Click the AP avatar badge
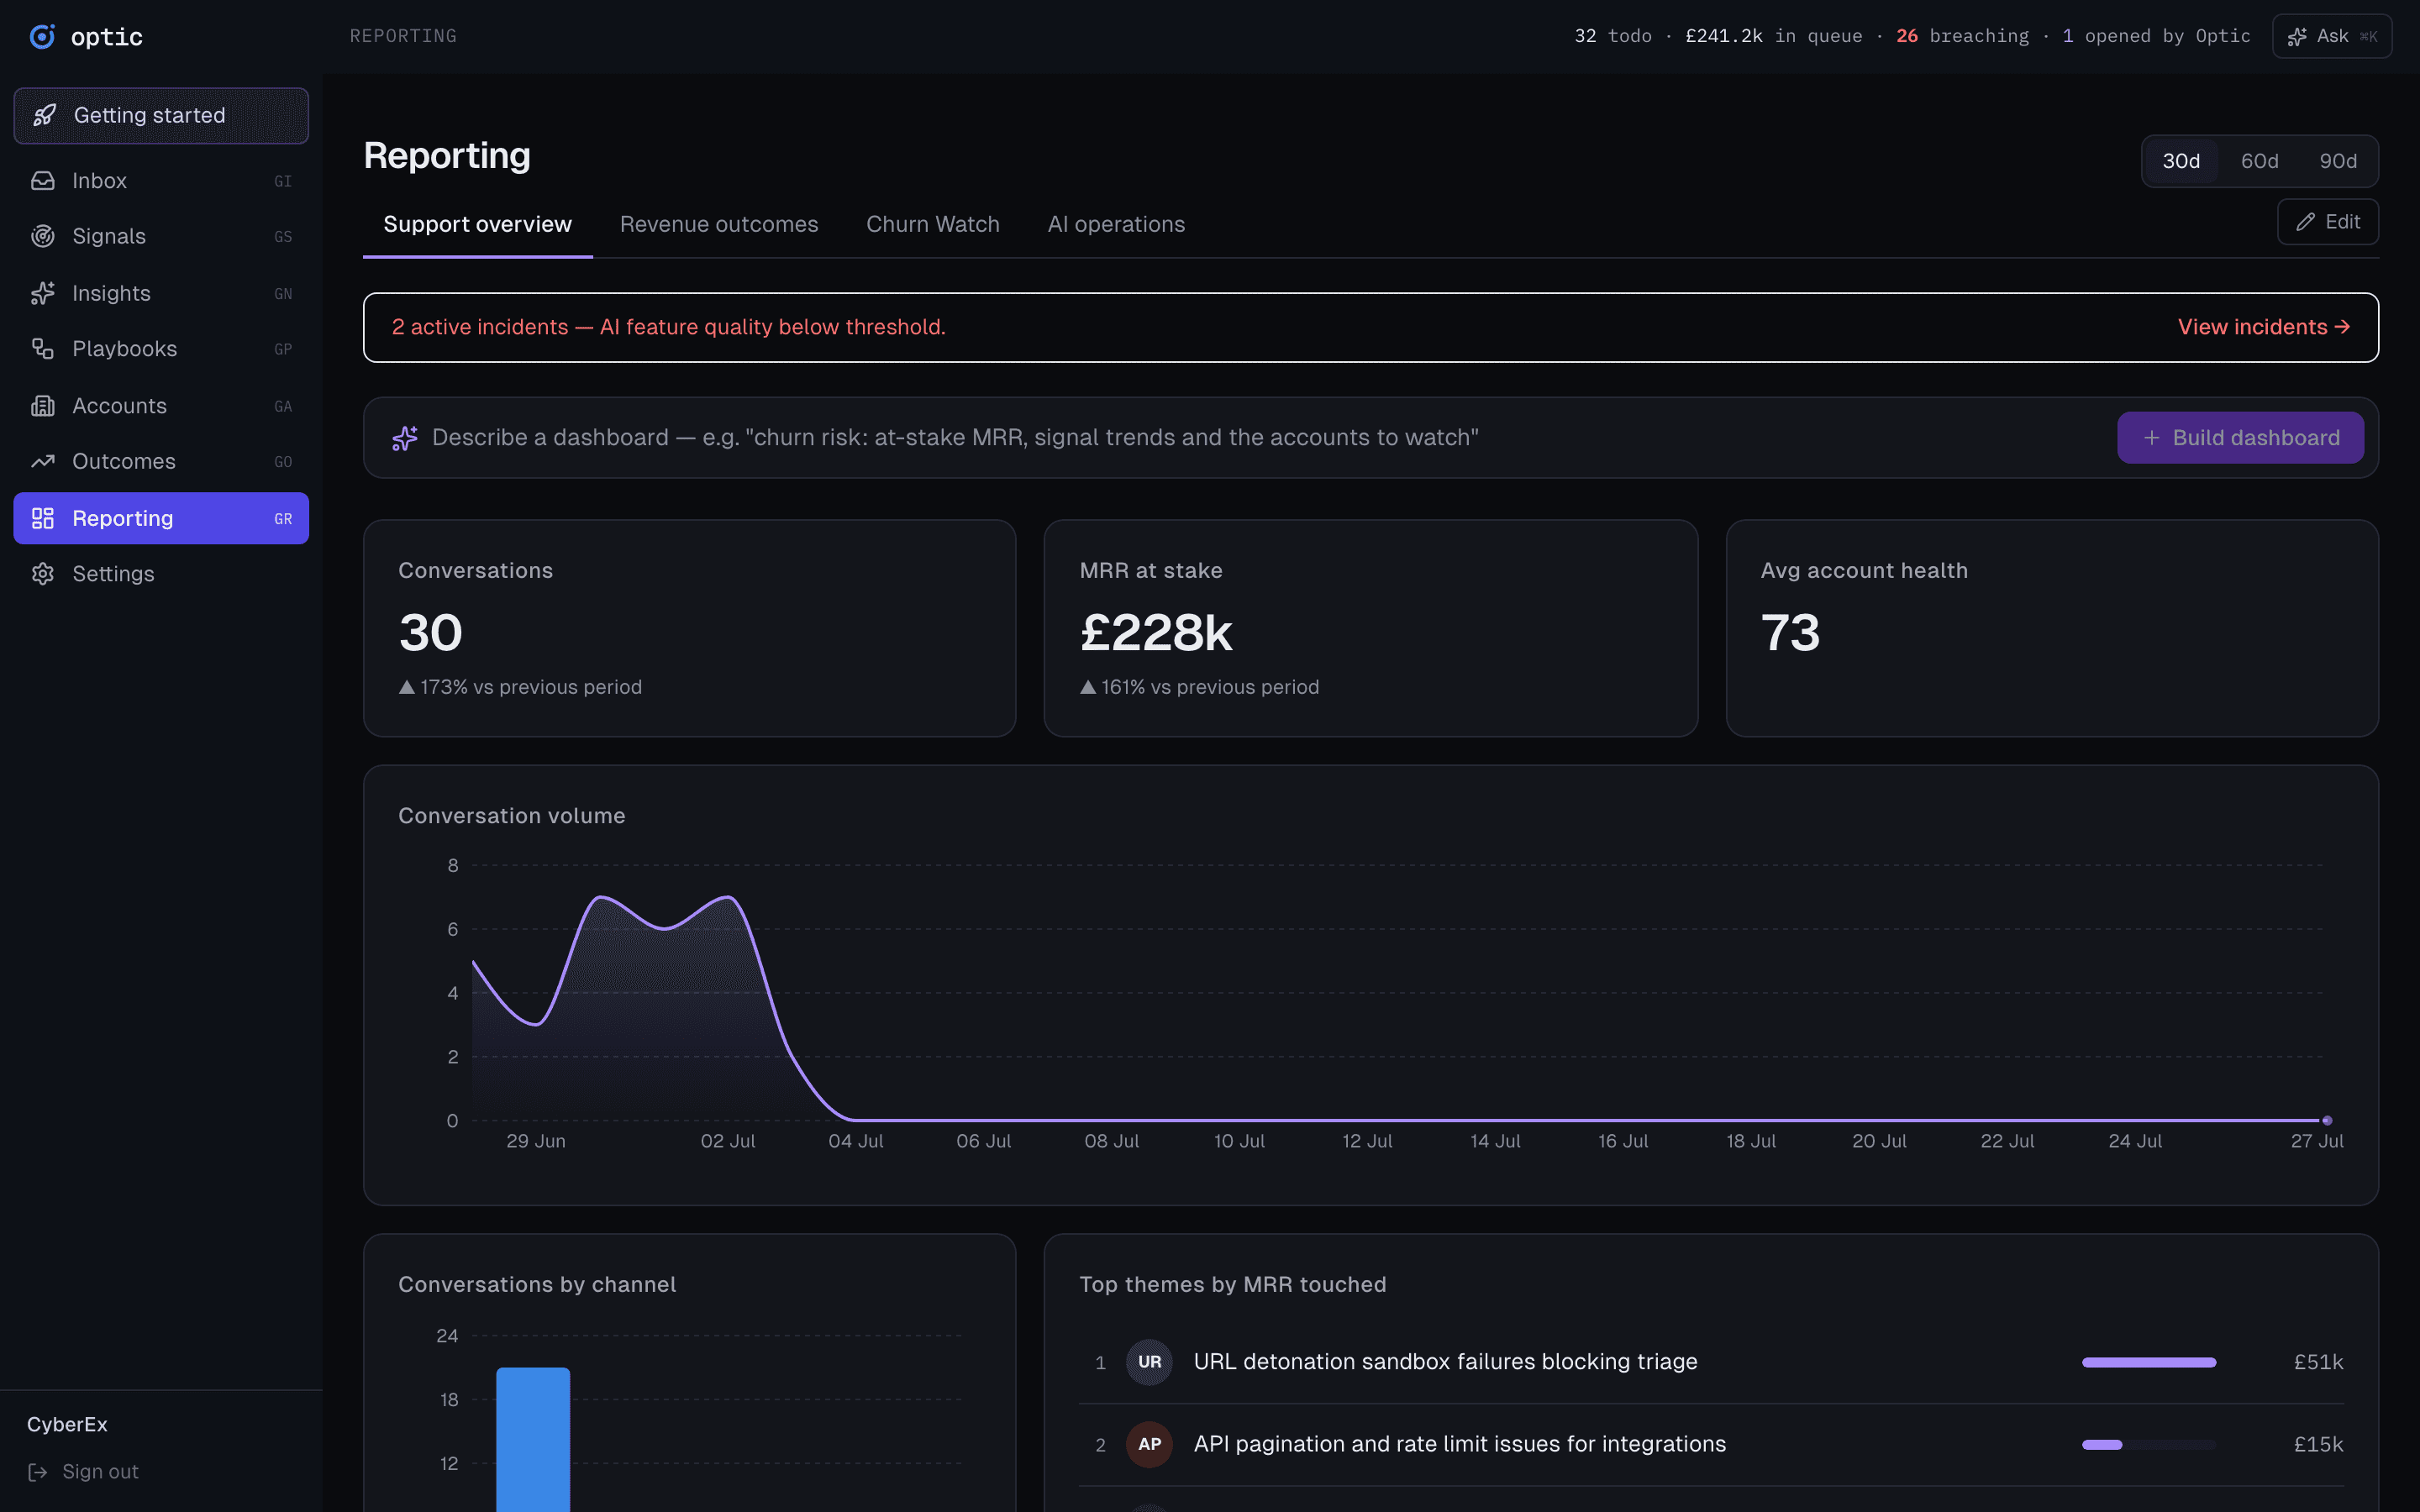Viewport: 2420px width, 1512px height. pyautogui.click(x=1149, y=1444)
